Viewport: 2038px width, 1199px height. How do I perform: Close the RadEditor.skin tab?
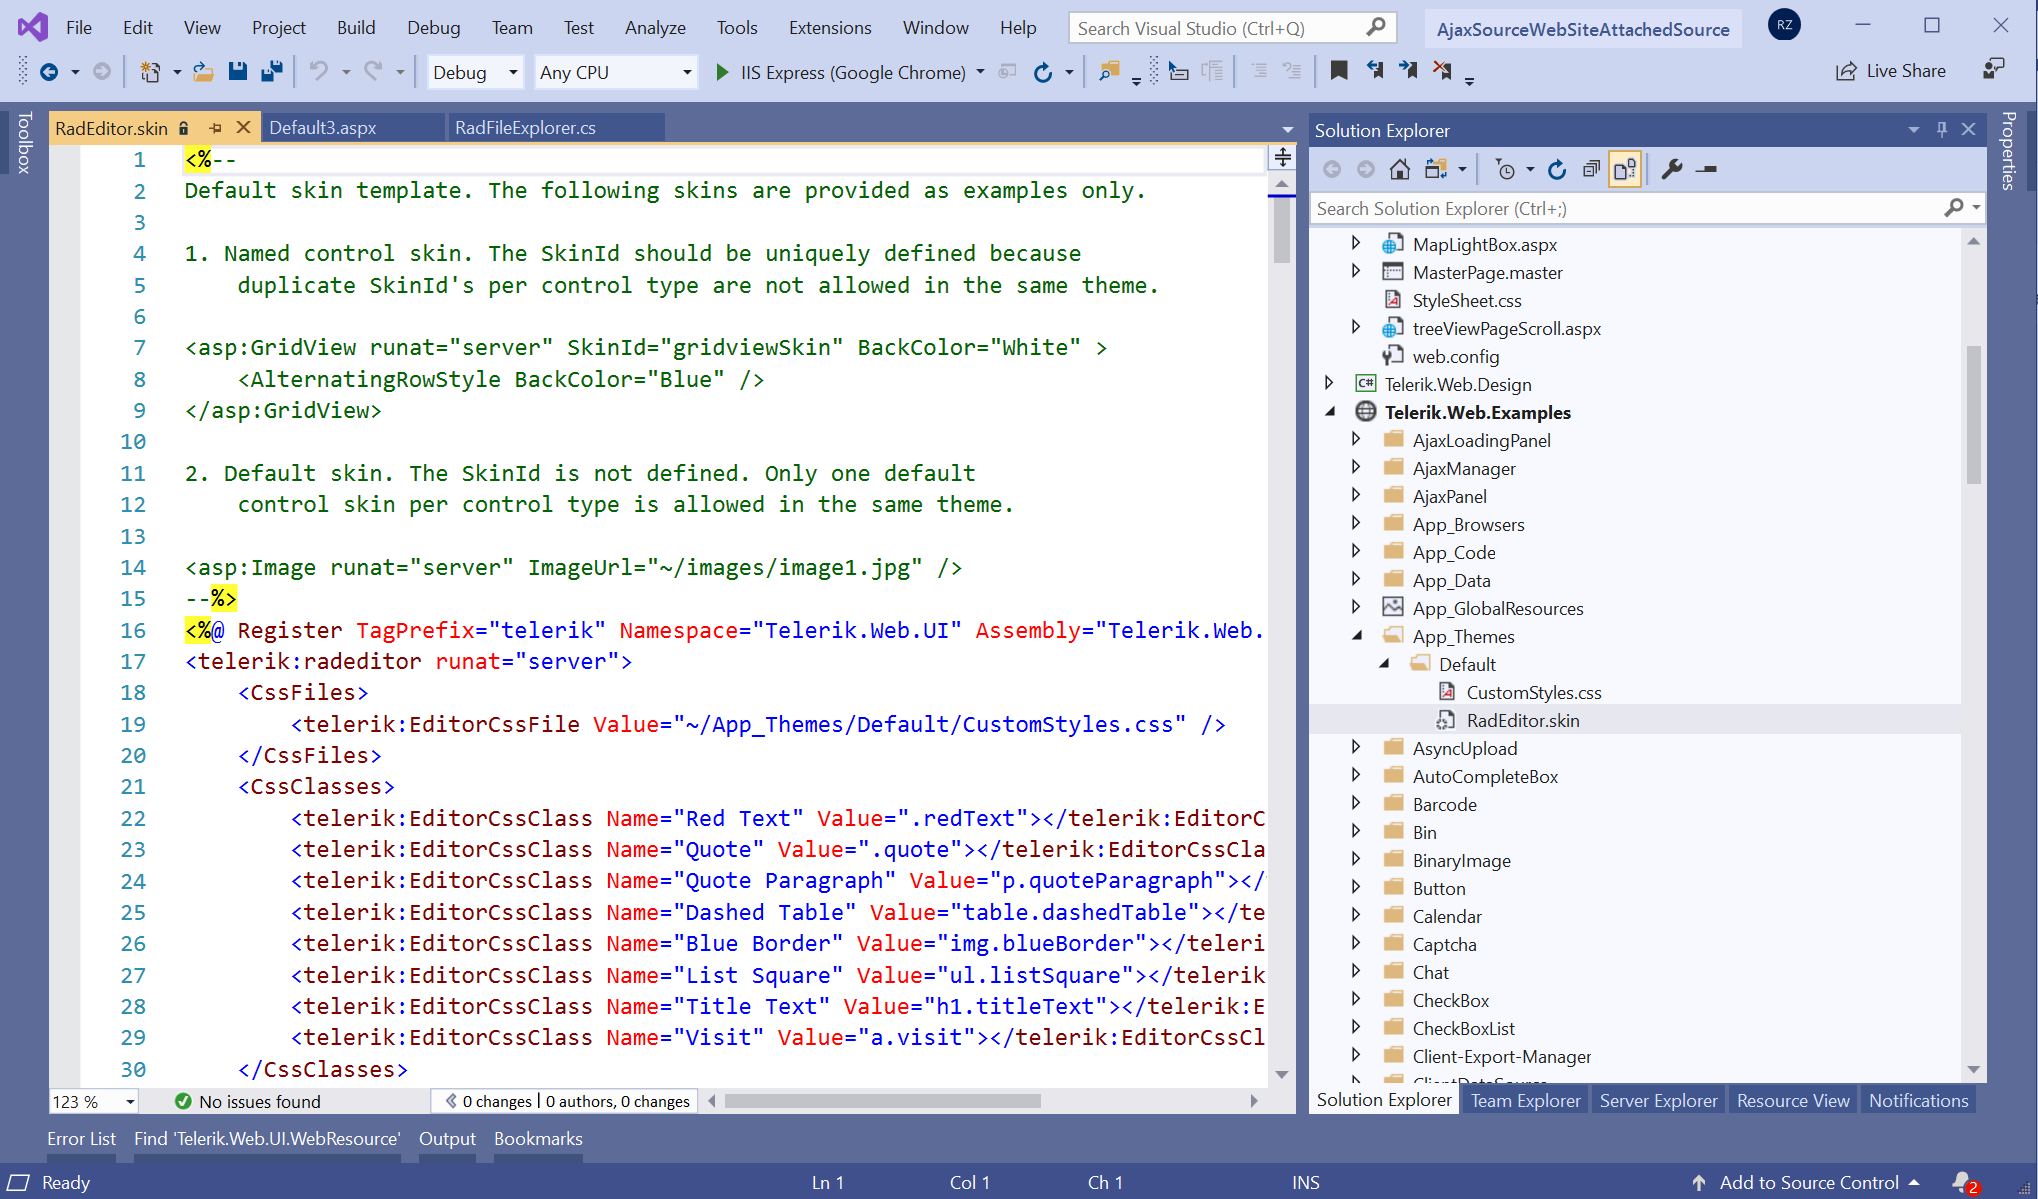[243, 128]
